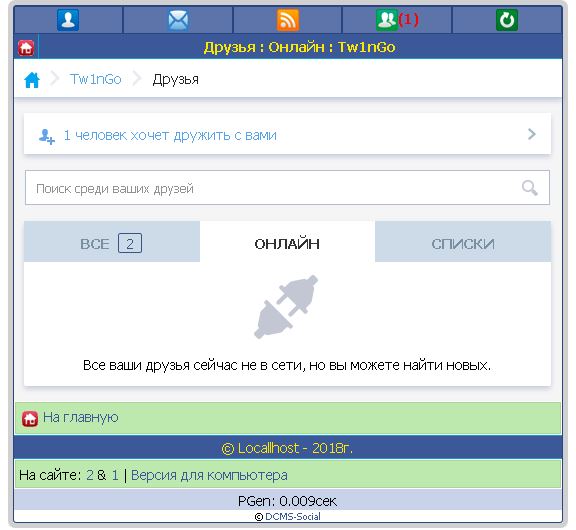This screenshot has width=576, height=530.
Task: Open the orange RSS feed icon
Action: [x=288, y=20]
